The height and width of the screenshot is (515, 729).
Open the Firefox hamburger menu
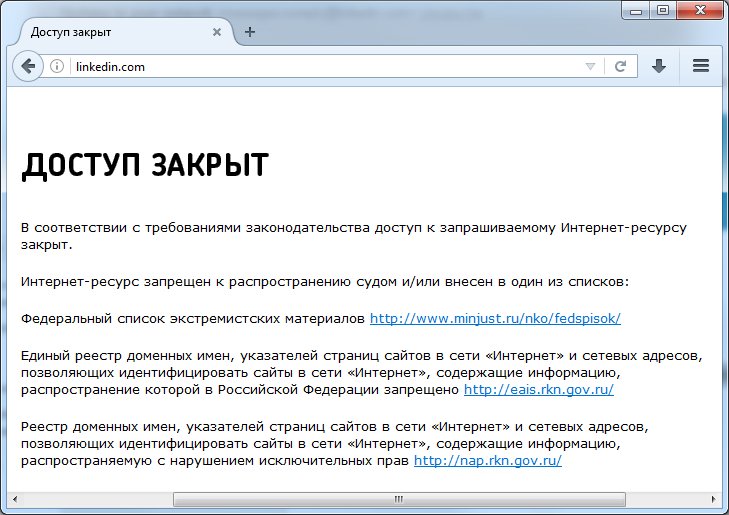701,66
